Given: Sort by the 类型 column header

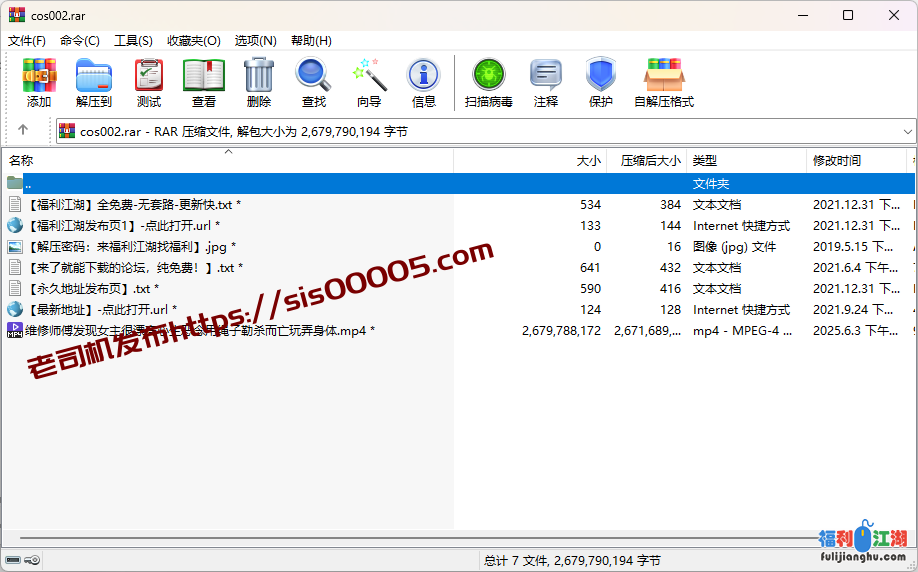Looking at the screenshot, I should coord(746,160).
